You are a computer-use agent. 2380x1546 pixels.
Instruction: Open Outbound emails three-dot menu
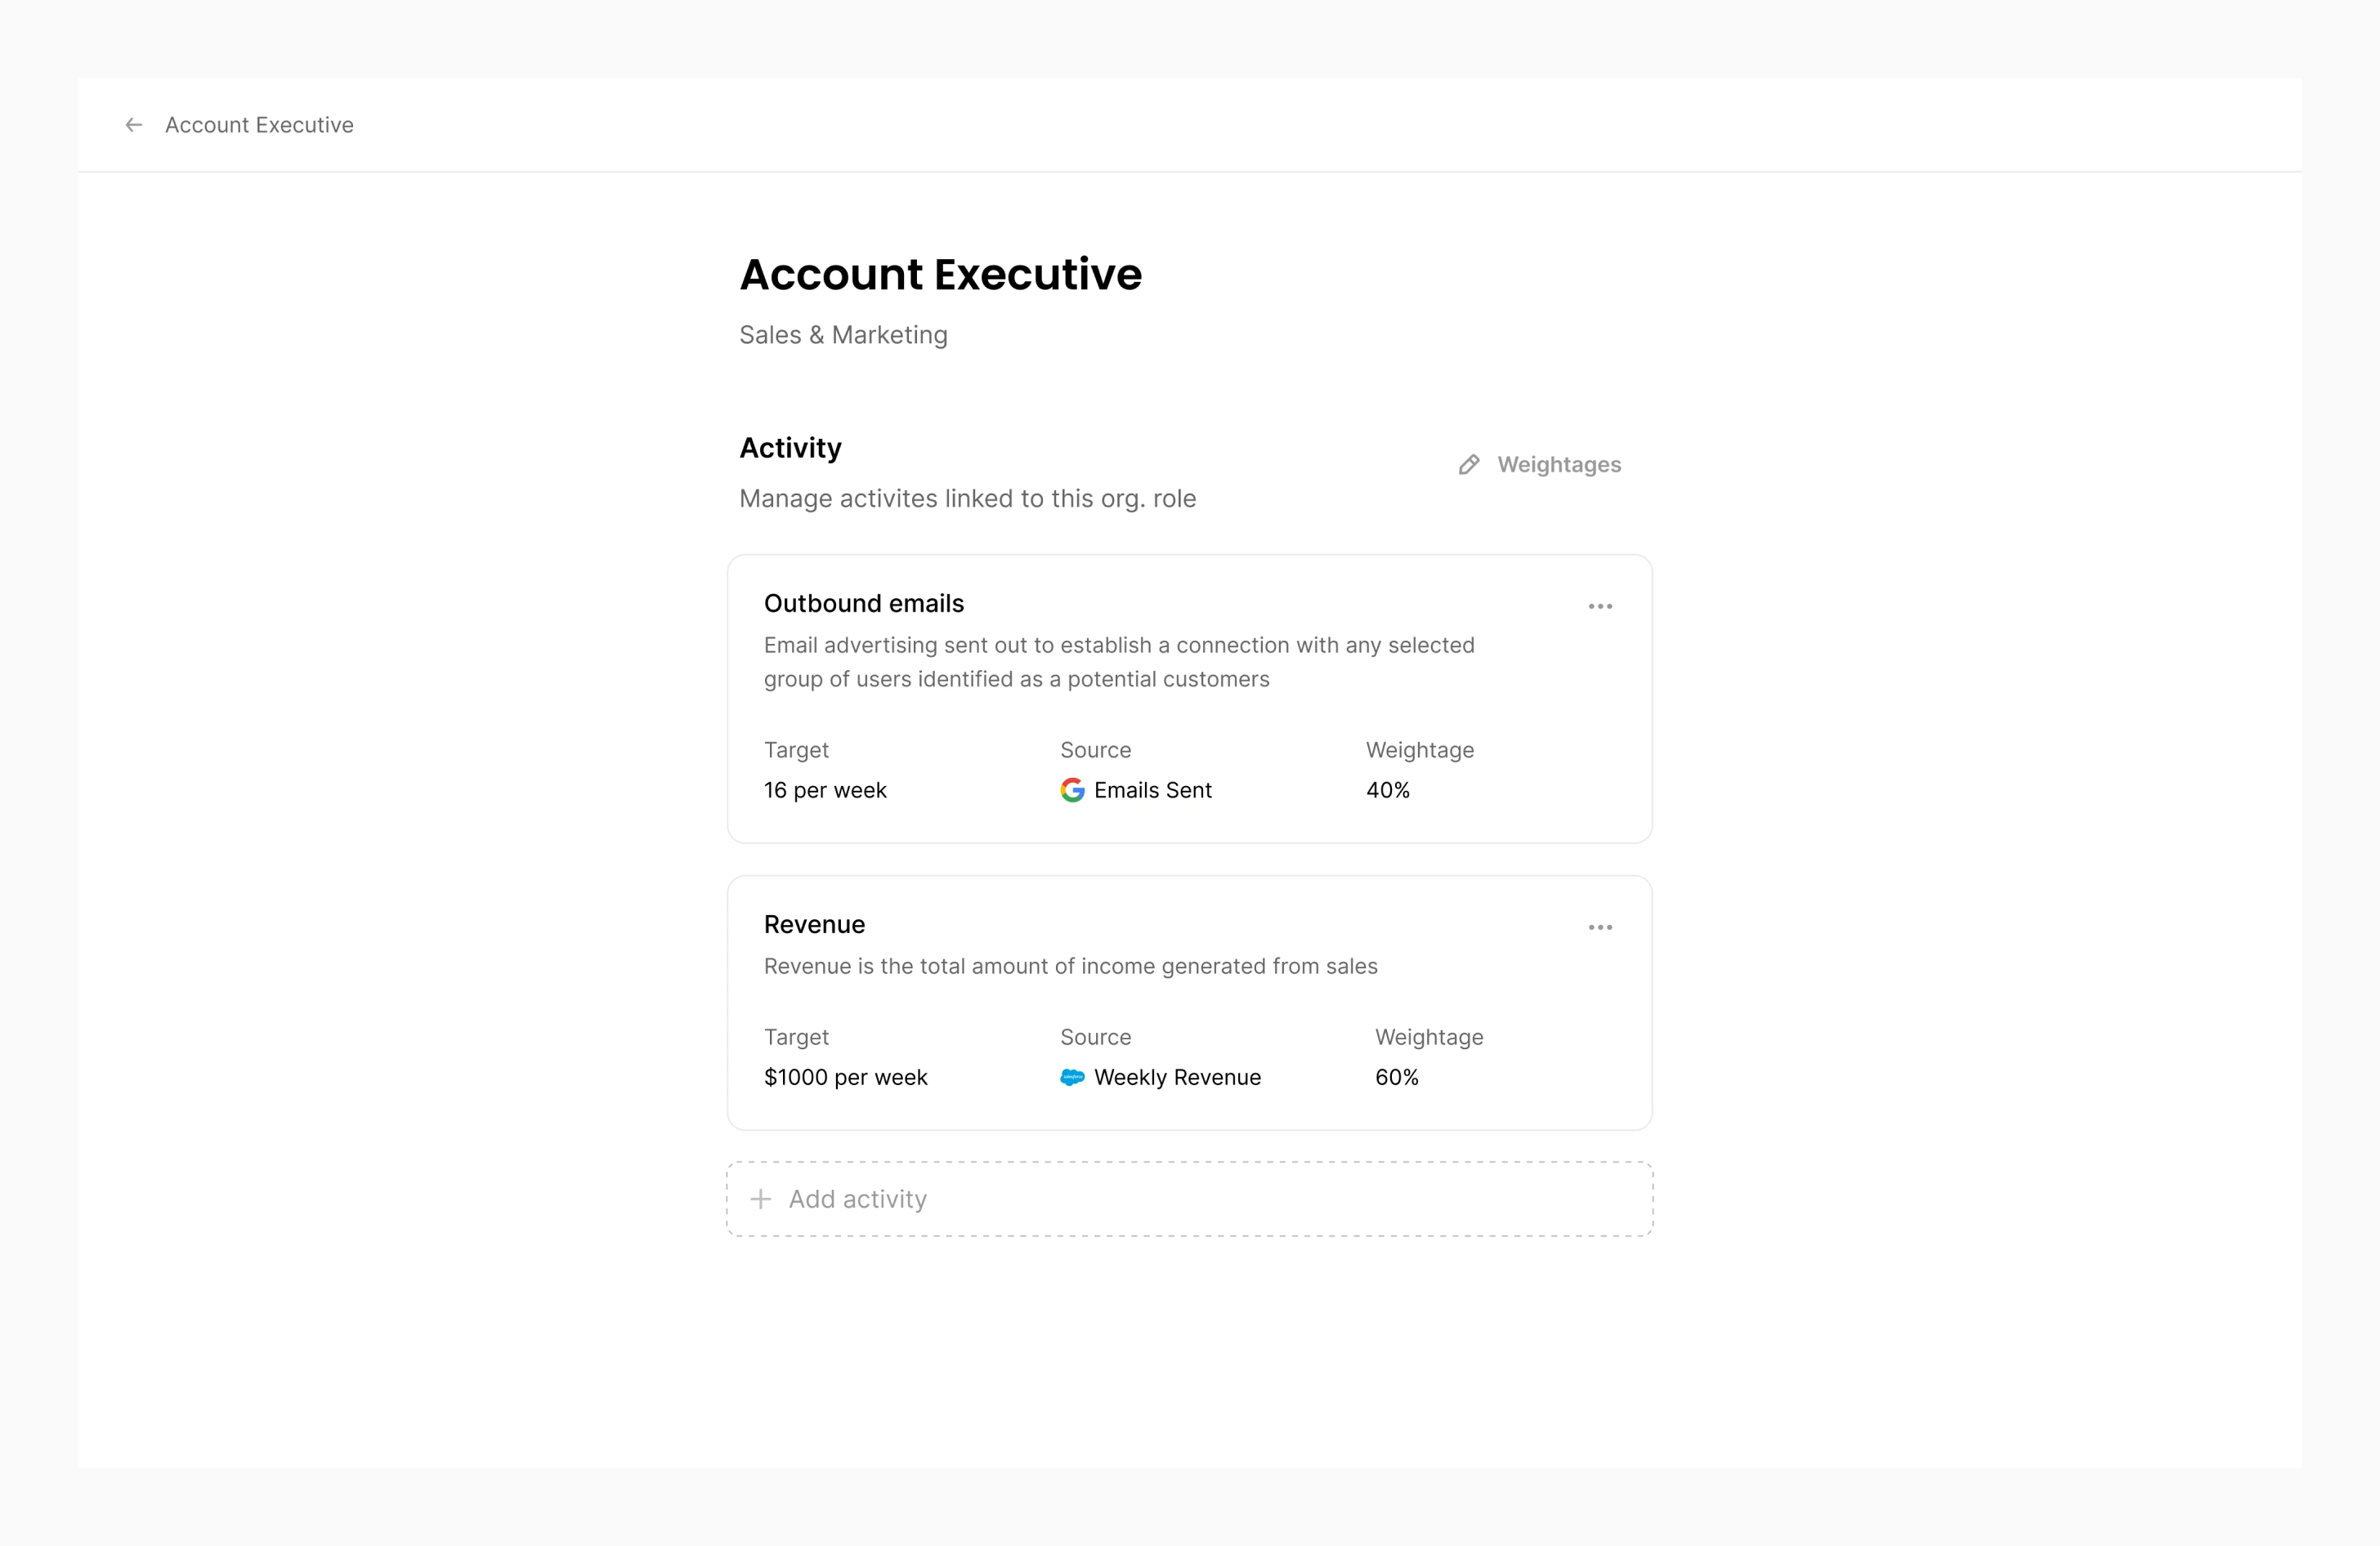pos(1600,607)
